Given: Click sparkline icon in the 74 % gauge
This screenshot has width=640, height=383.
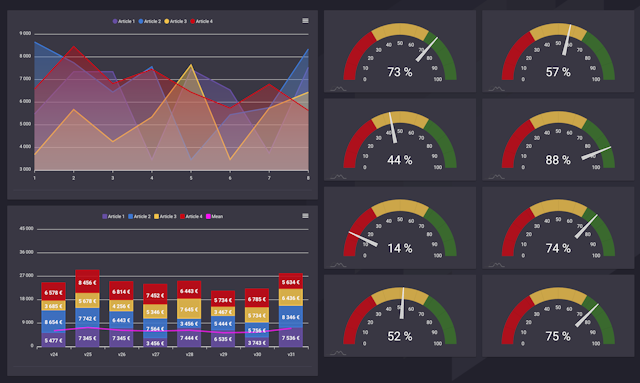Looking at the screenshot, I should [x=496, y=265].
